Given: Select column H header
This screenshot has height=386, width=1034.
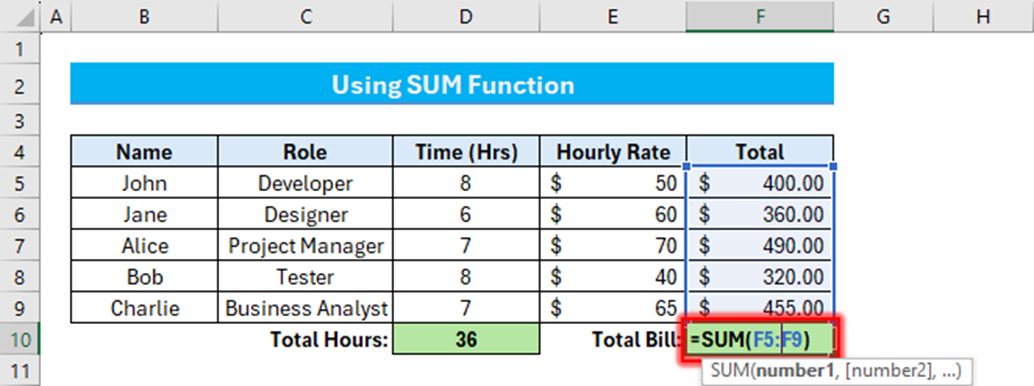Looking at the screenshot, I should click(x=983, y=17).
